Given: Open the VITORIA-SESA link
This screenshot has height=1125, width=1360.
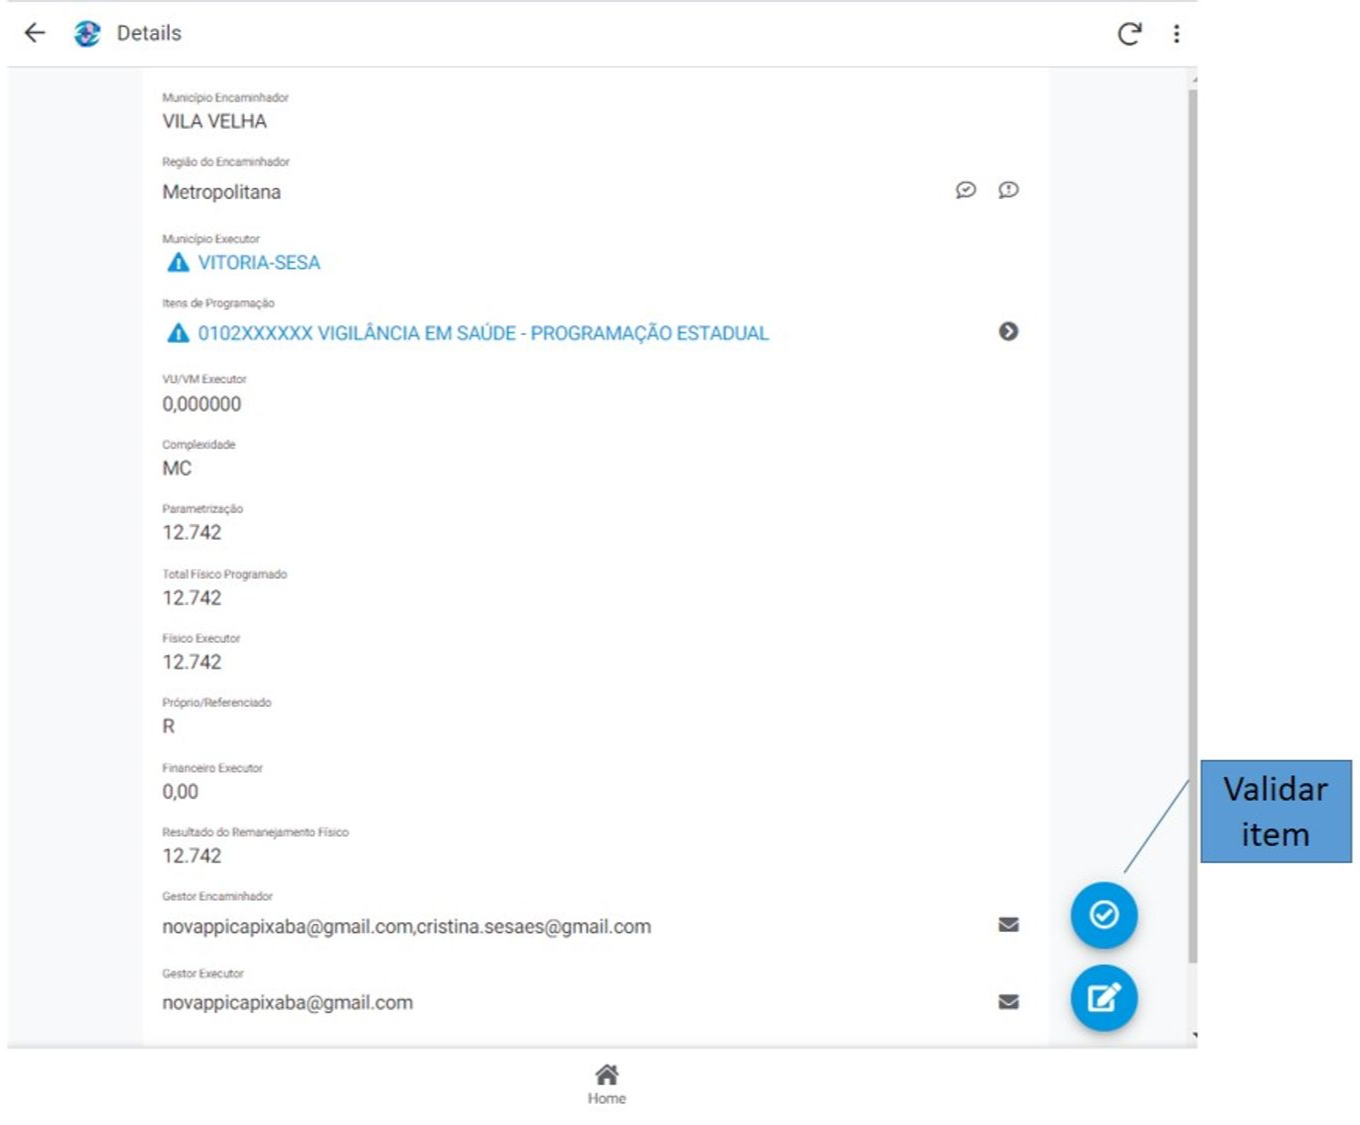Looking at the screenshot, I should [x=259, y=263].
